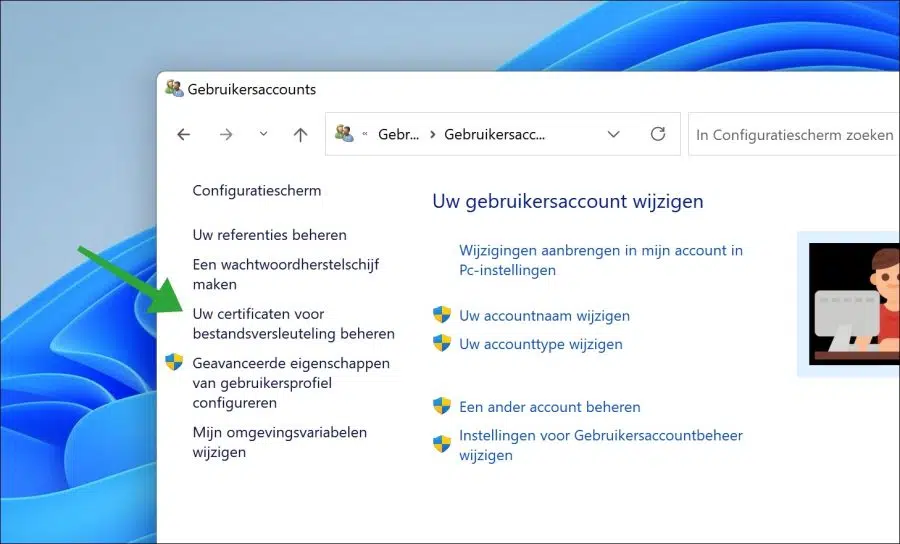Open 'Een ander account beheren'
Screen dimensions: 900x544
coord(550,407)
